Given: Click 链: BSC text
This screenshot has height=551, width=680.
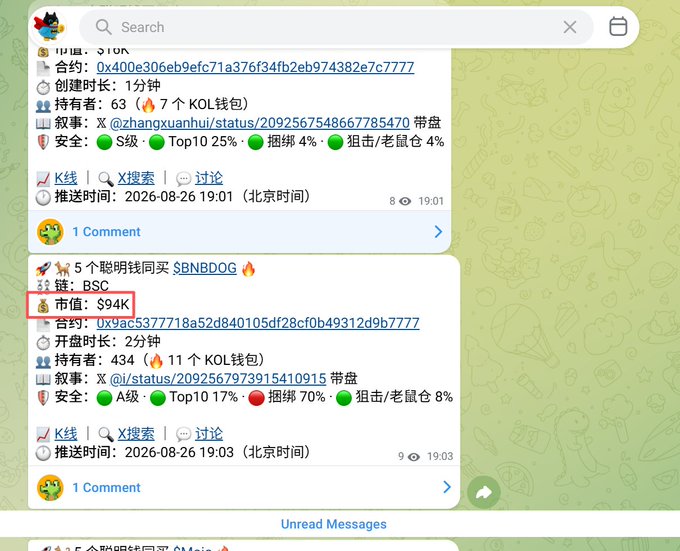Looking at the screenshot, I should pyautogui.click(x=82, y=286).
